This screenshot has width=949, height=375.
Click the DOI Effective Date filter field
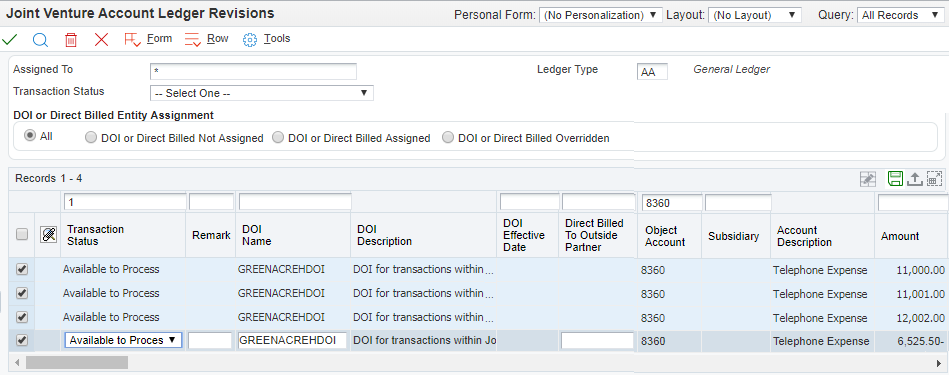[x=530, y=202]
